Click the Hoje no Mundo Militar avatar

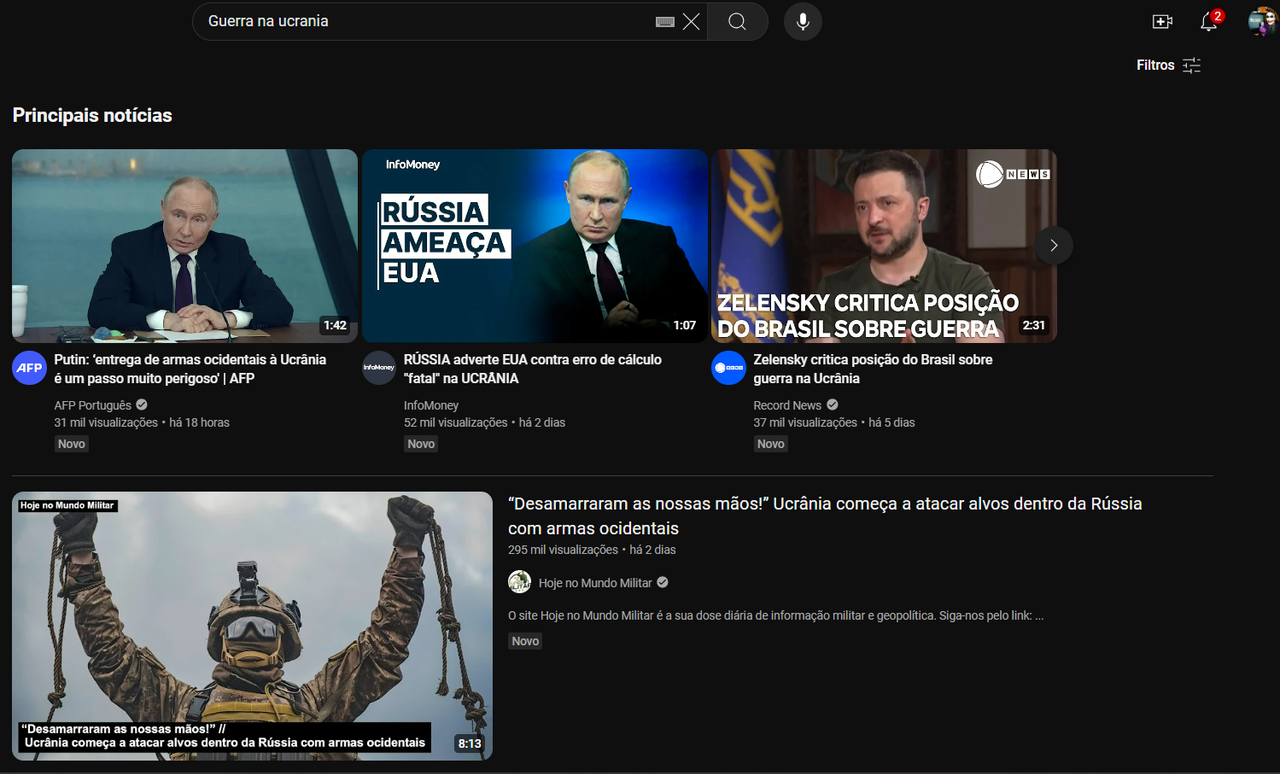click(x=519, y=582)
